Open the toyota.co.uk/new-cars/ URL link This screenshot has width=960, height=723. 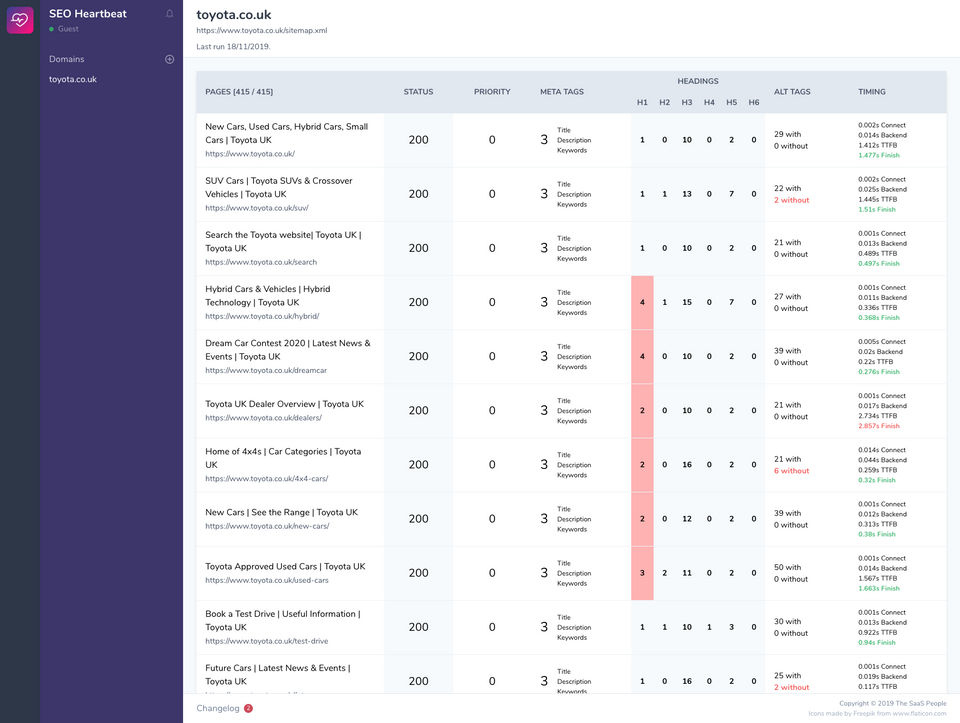267,526
